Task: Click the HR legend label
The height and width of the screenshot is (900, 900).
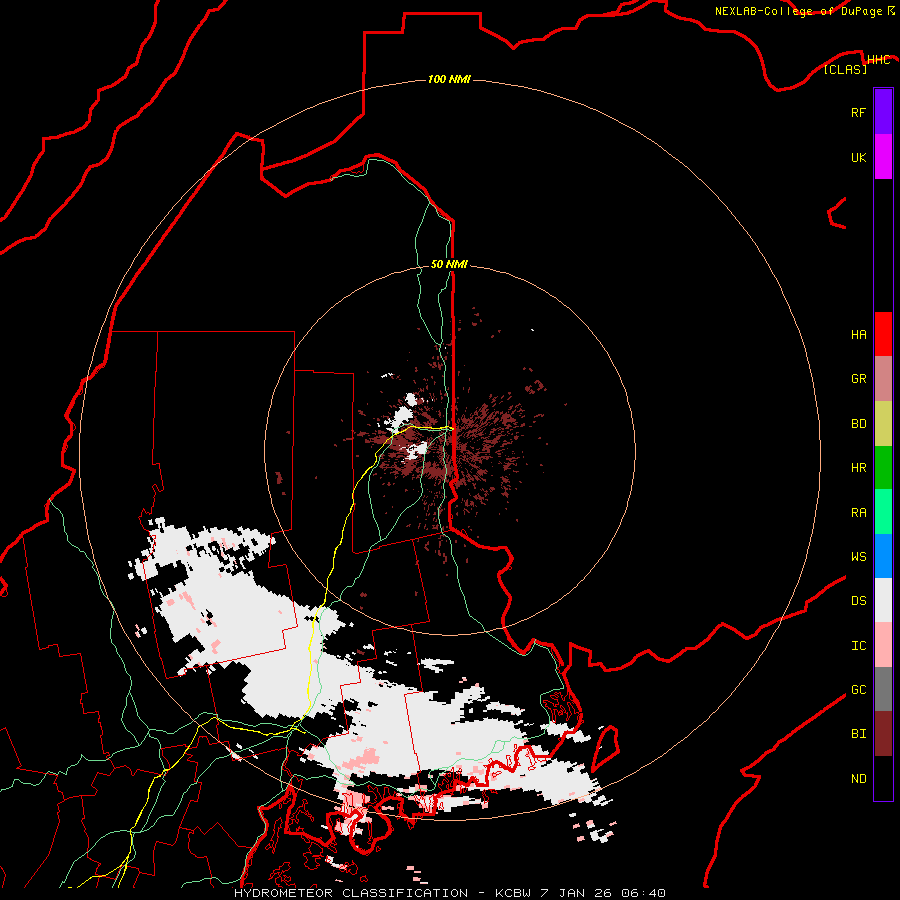Action: point(858,468)
